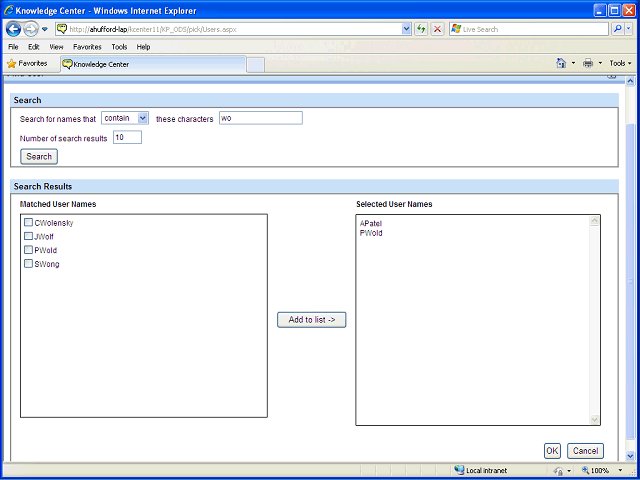Image resolution: width=640 pixels, height=480 pixels.
Task: Click the address bar URL field
Action: 233,29
